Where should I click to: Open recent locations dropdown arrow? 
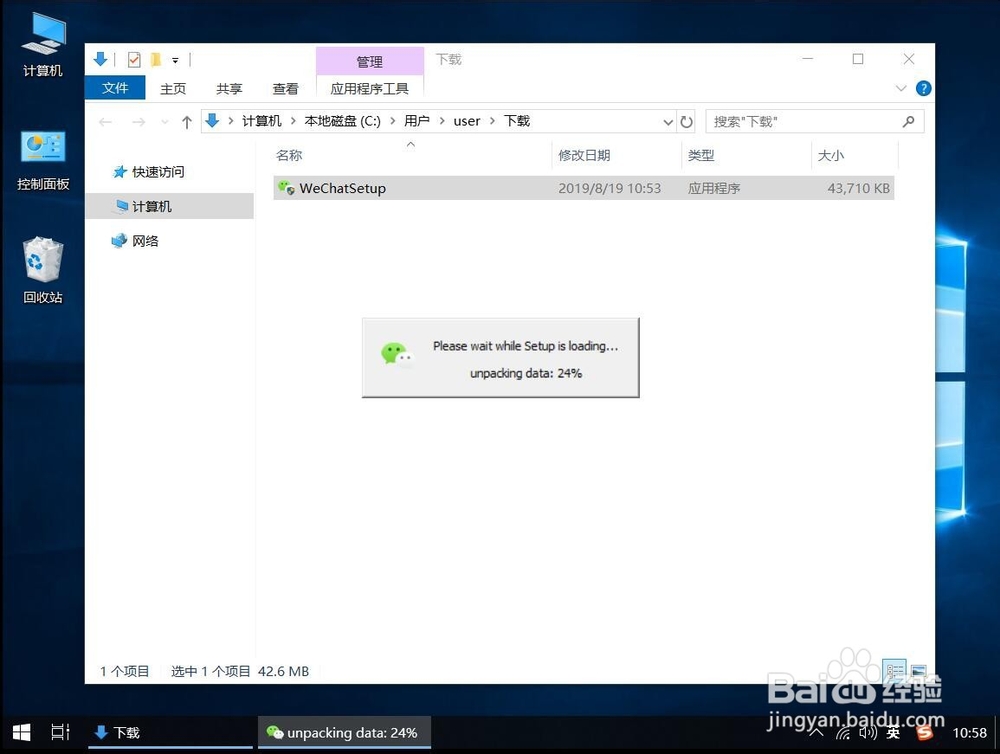coord(165,121)
